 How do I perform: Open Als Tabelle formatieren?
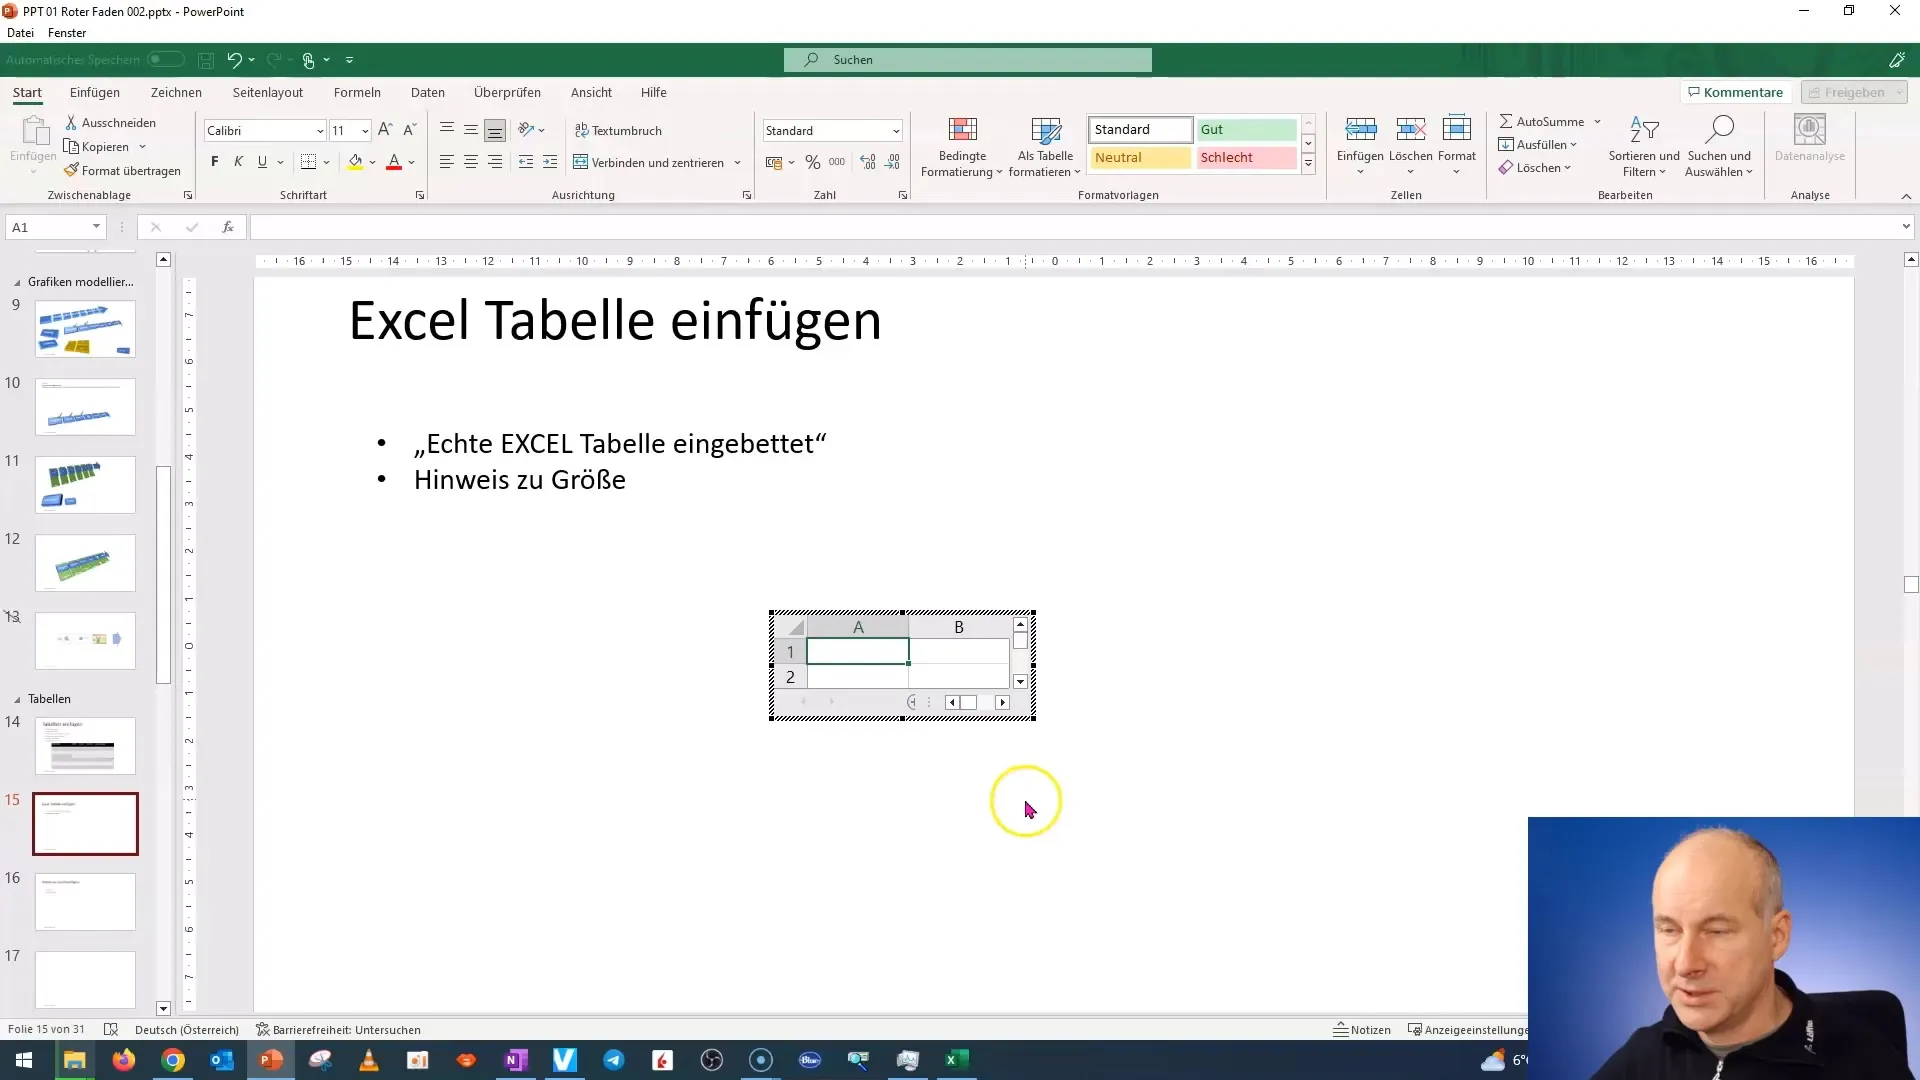pyautogui.click(x=1045, y=147)
